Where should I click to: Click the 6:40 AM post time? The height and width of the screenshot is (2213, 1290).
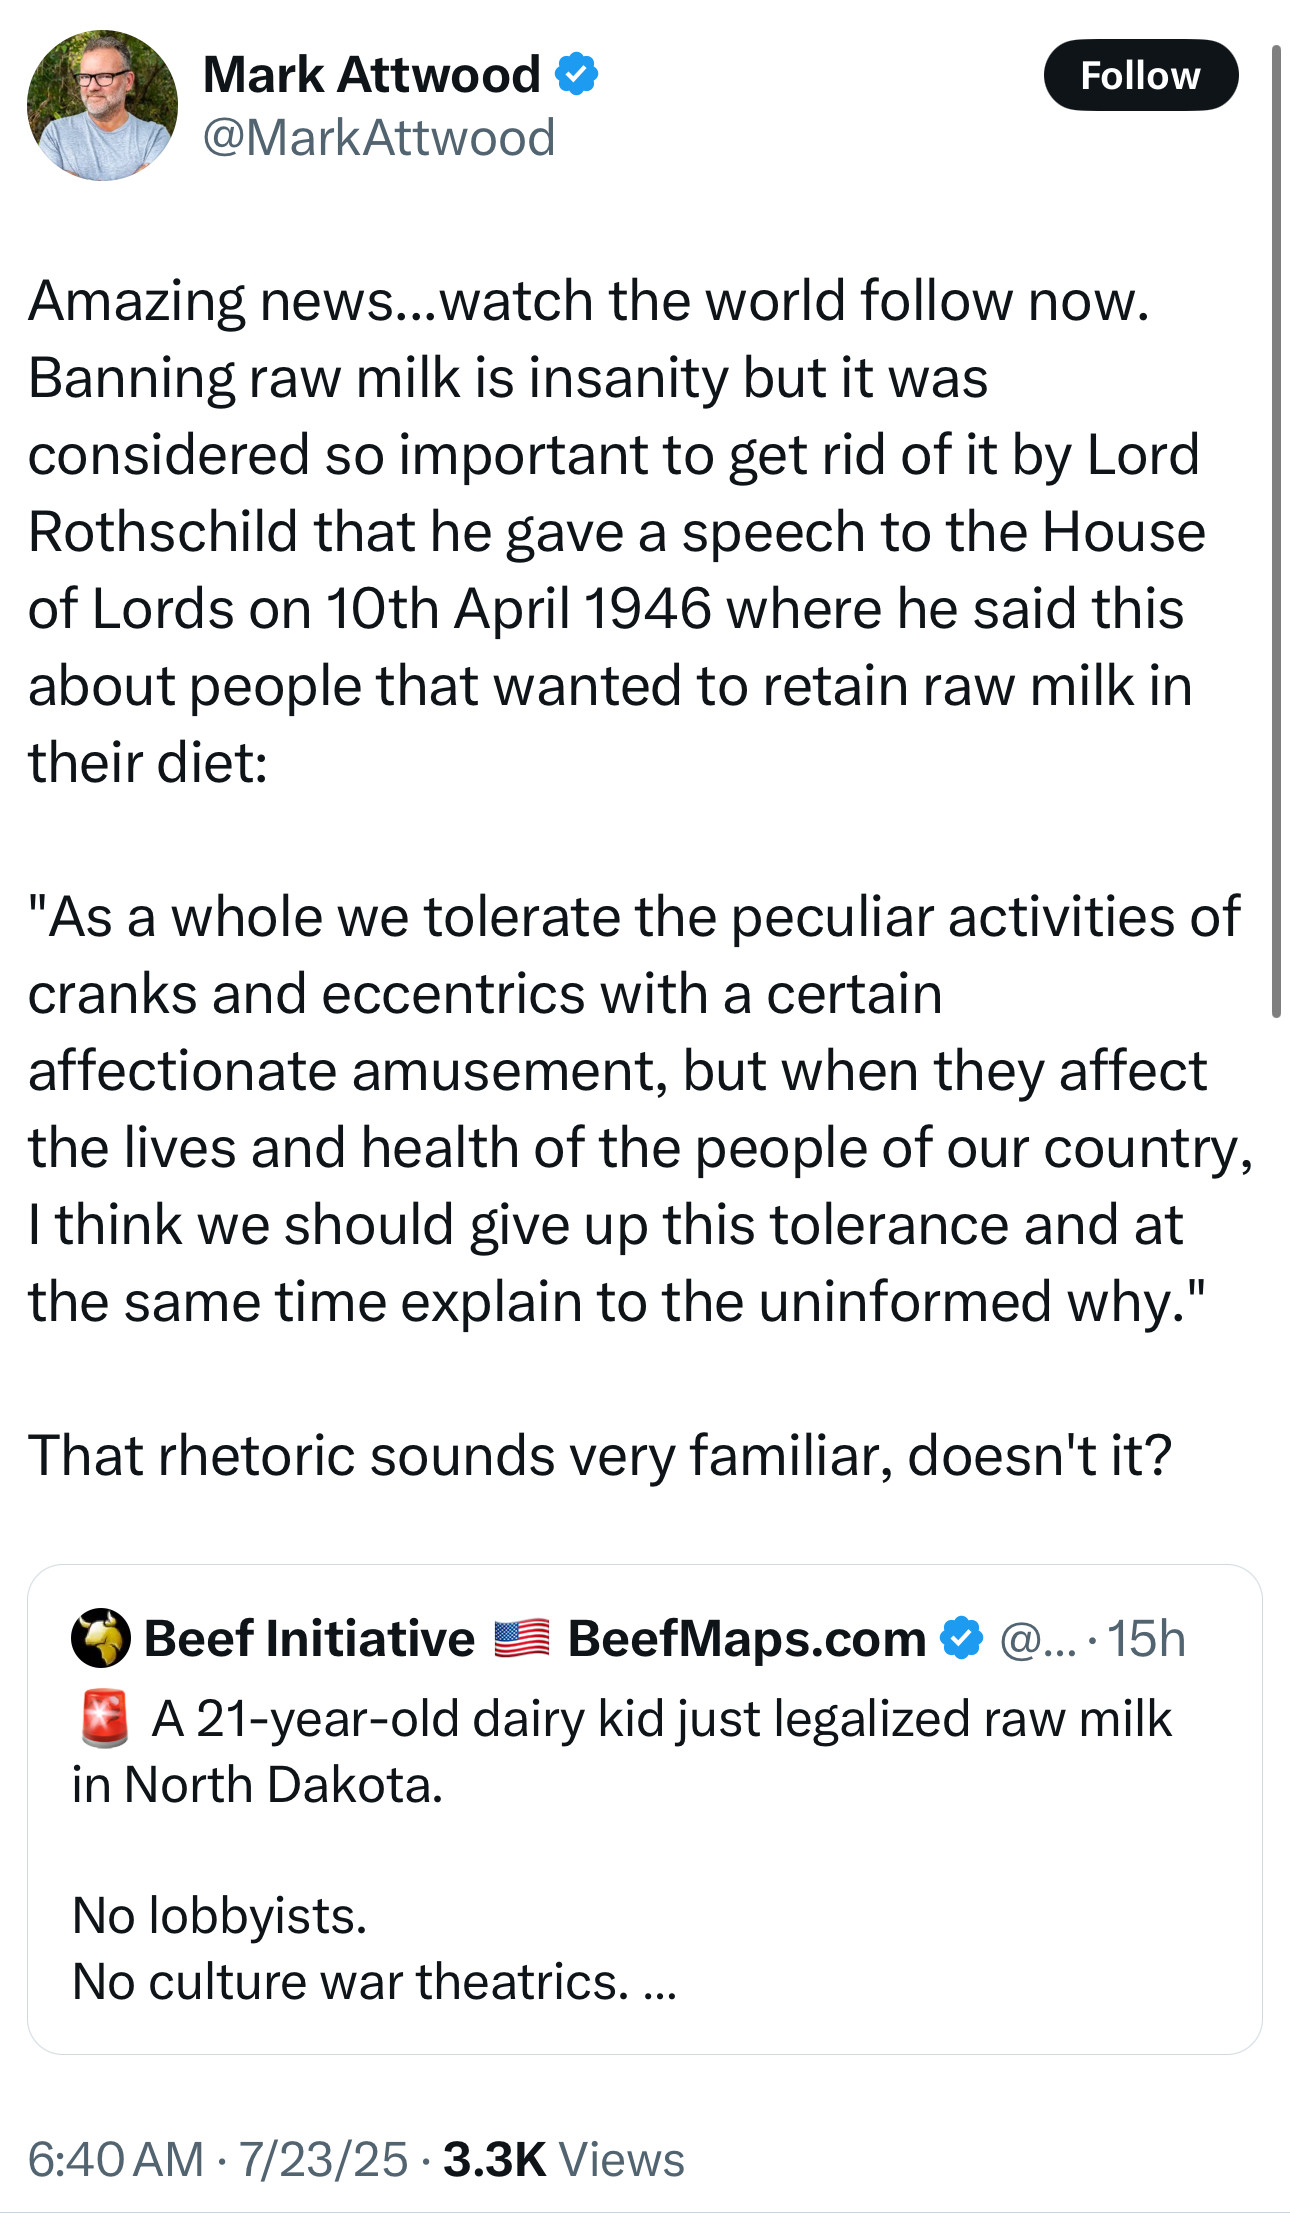point(115,2159)
